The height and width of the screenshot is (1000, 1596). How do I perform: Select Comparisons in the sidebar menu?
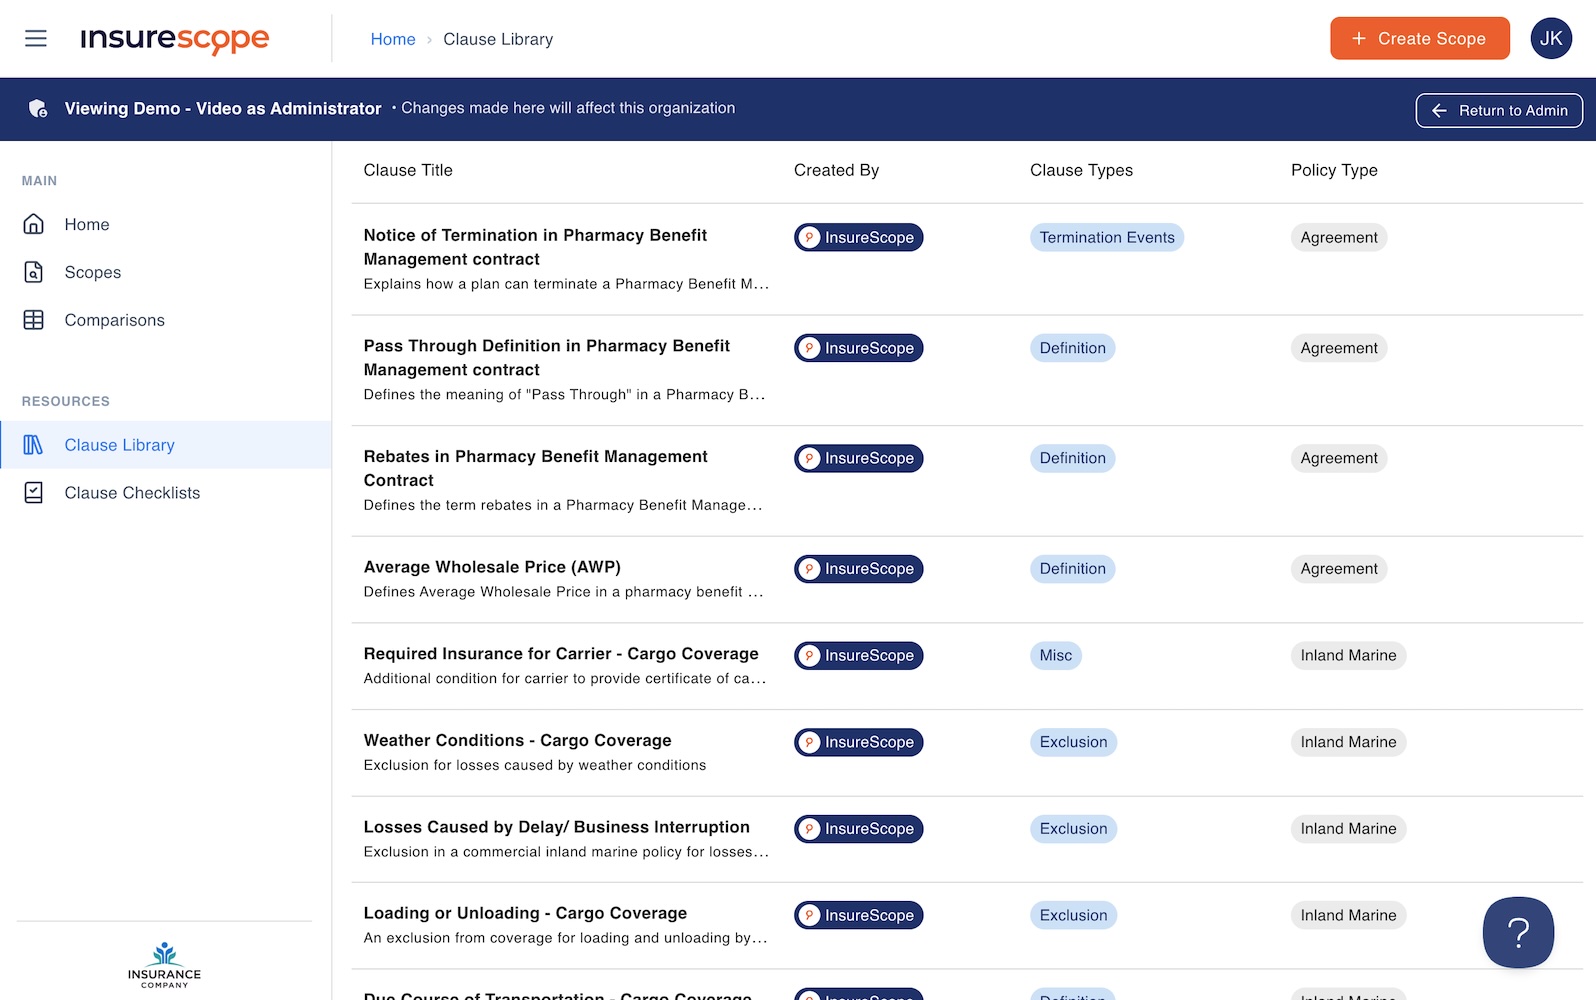tap(114, 320)
